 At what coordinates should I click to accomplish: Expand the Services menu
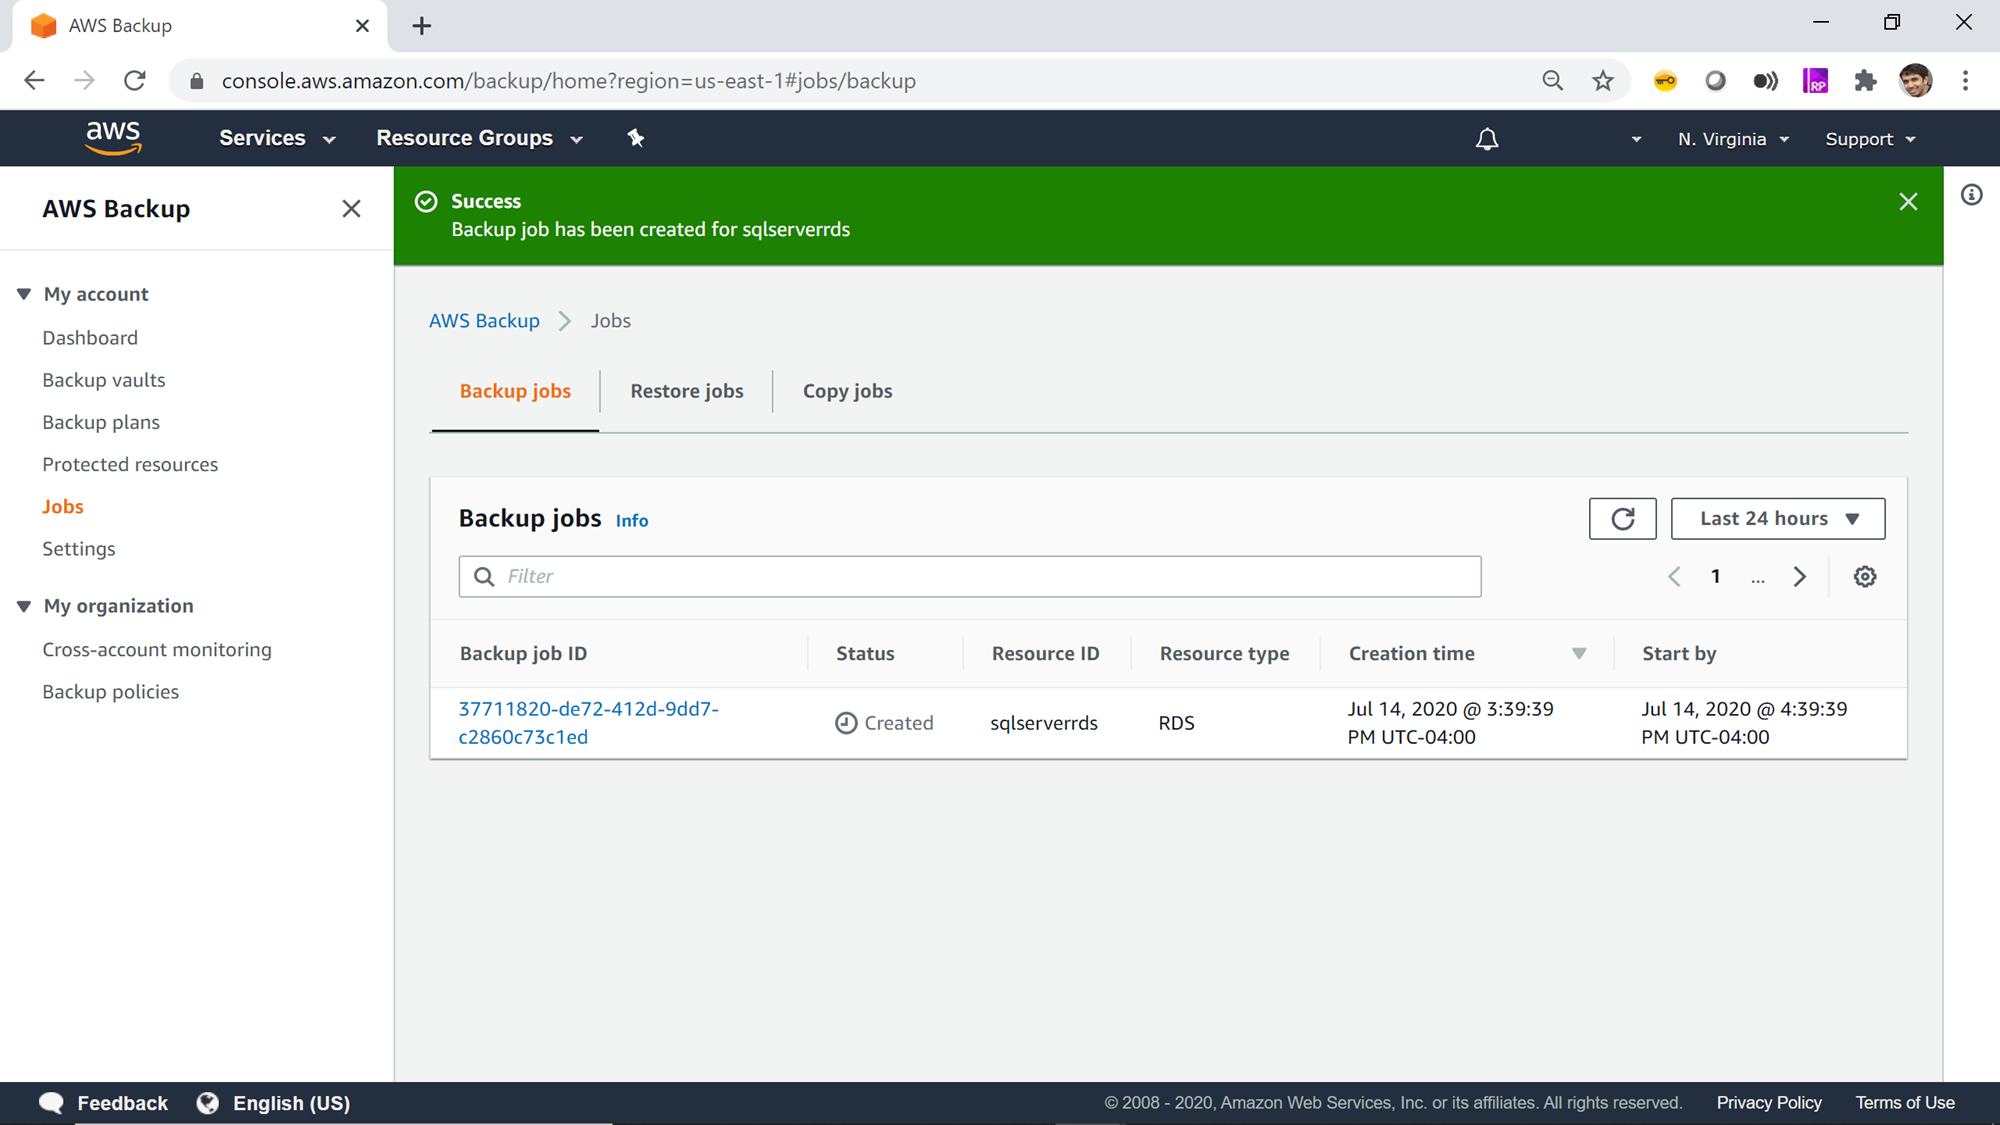click(276, 138)
